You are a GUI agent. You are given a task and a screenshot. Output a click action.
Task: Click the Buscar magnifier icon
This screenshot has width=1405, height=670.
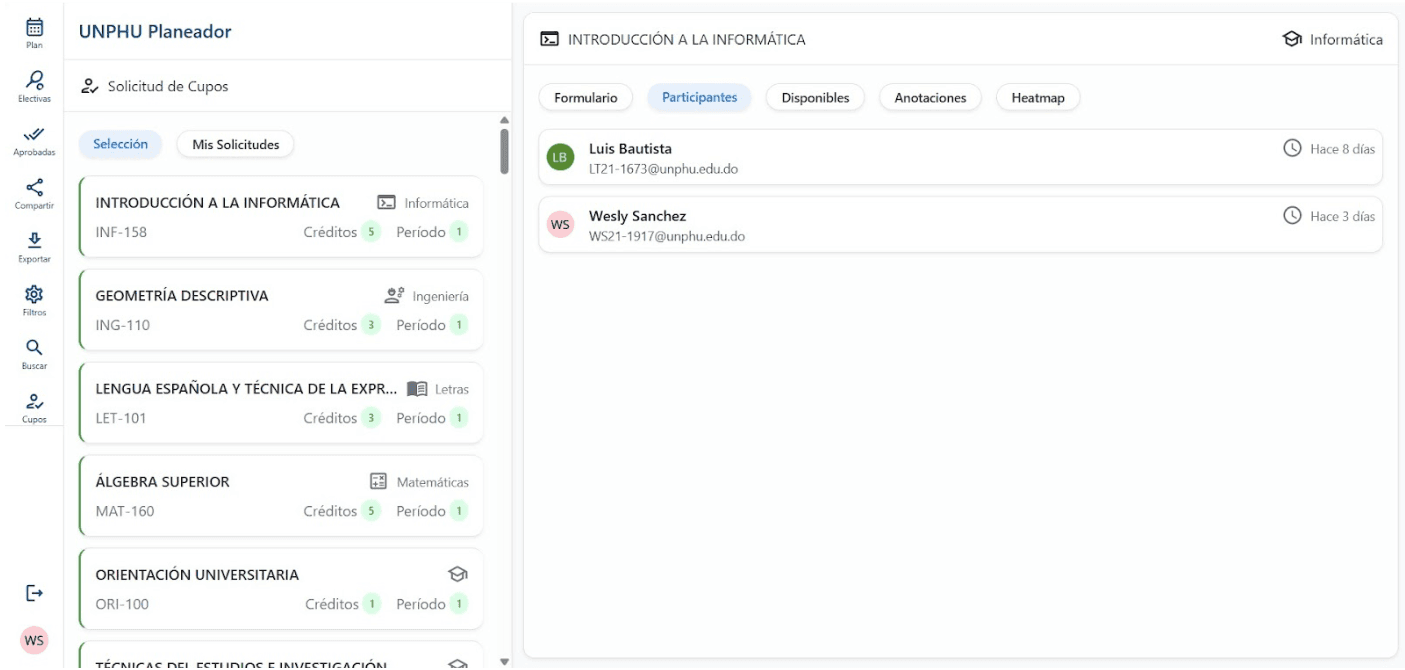click(34, 347)
